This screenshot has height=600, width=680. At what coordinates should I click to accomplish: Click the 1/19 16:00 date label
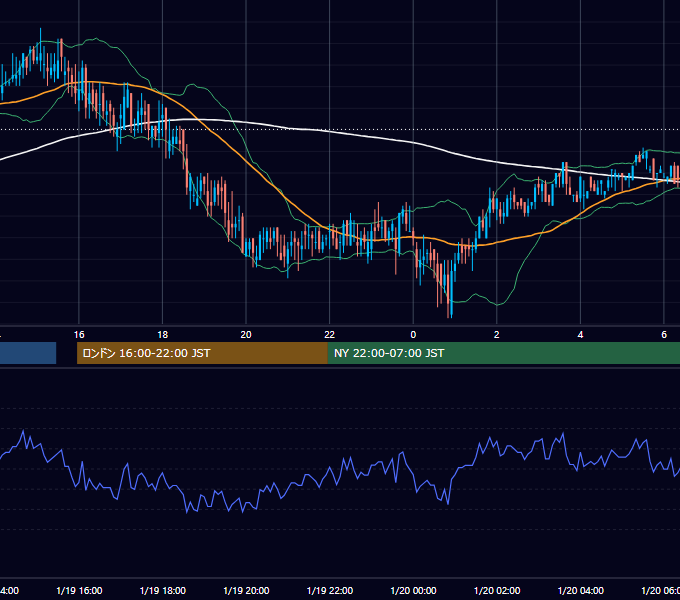tap(79, 590)
